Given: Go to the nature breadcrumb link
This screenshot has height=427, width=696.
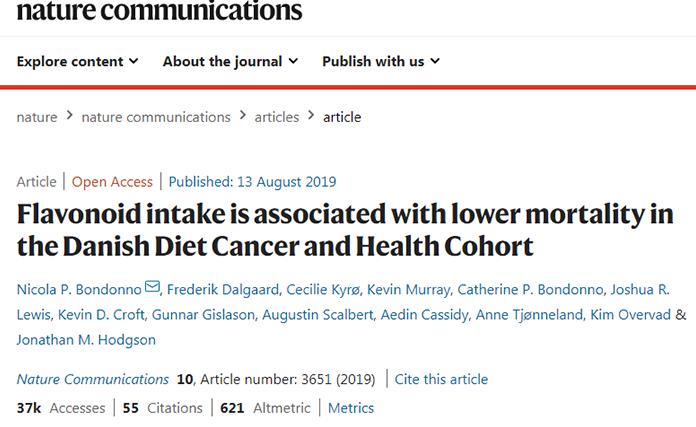Looking at the screenshot, I should pyautogui.click(x=37, y=117).
